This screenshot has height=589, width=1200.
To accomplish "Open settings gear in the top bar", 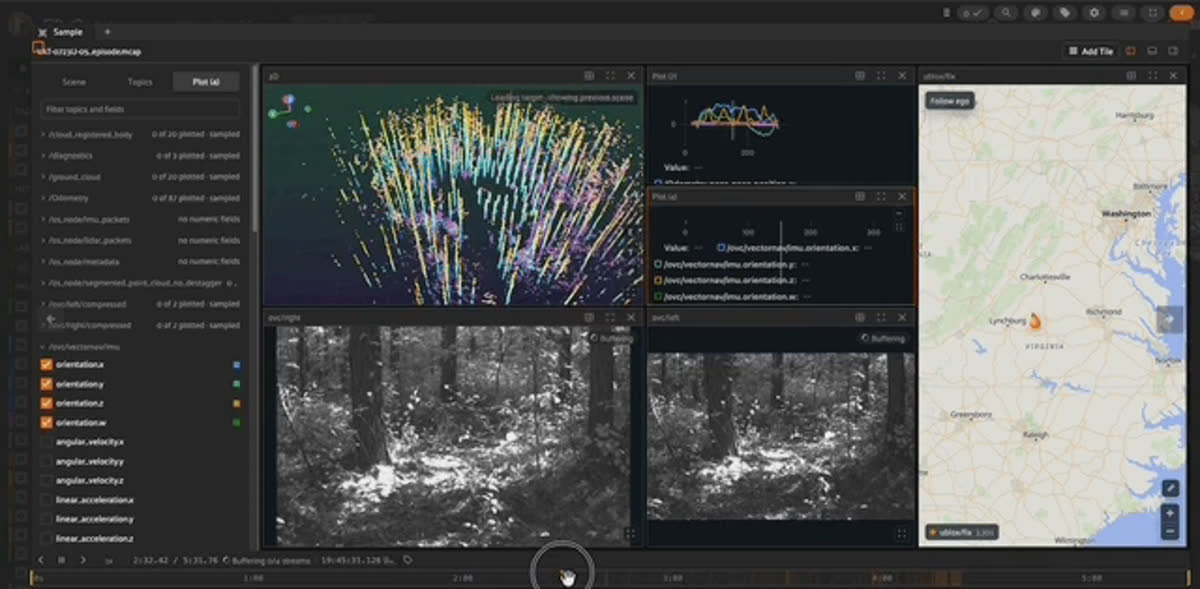I will 1095,13.
